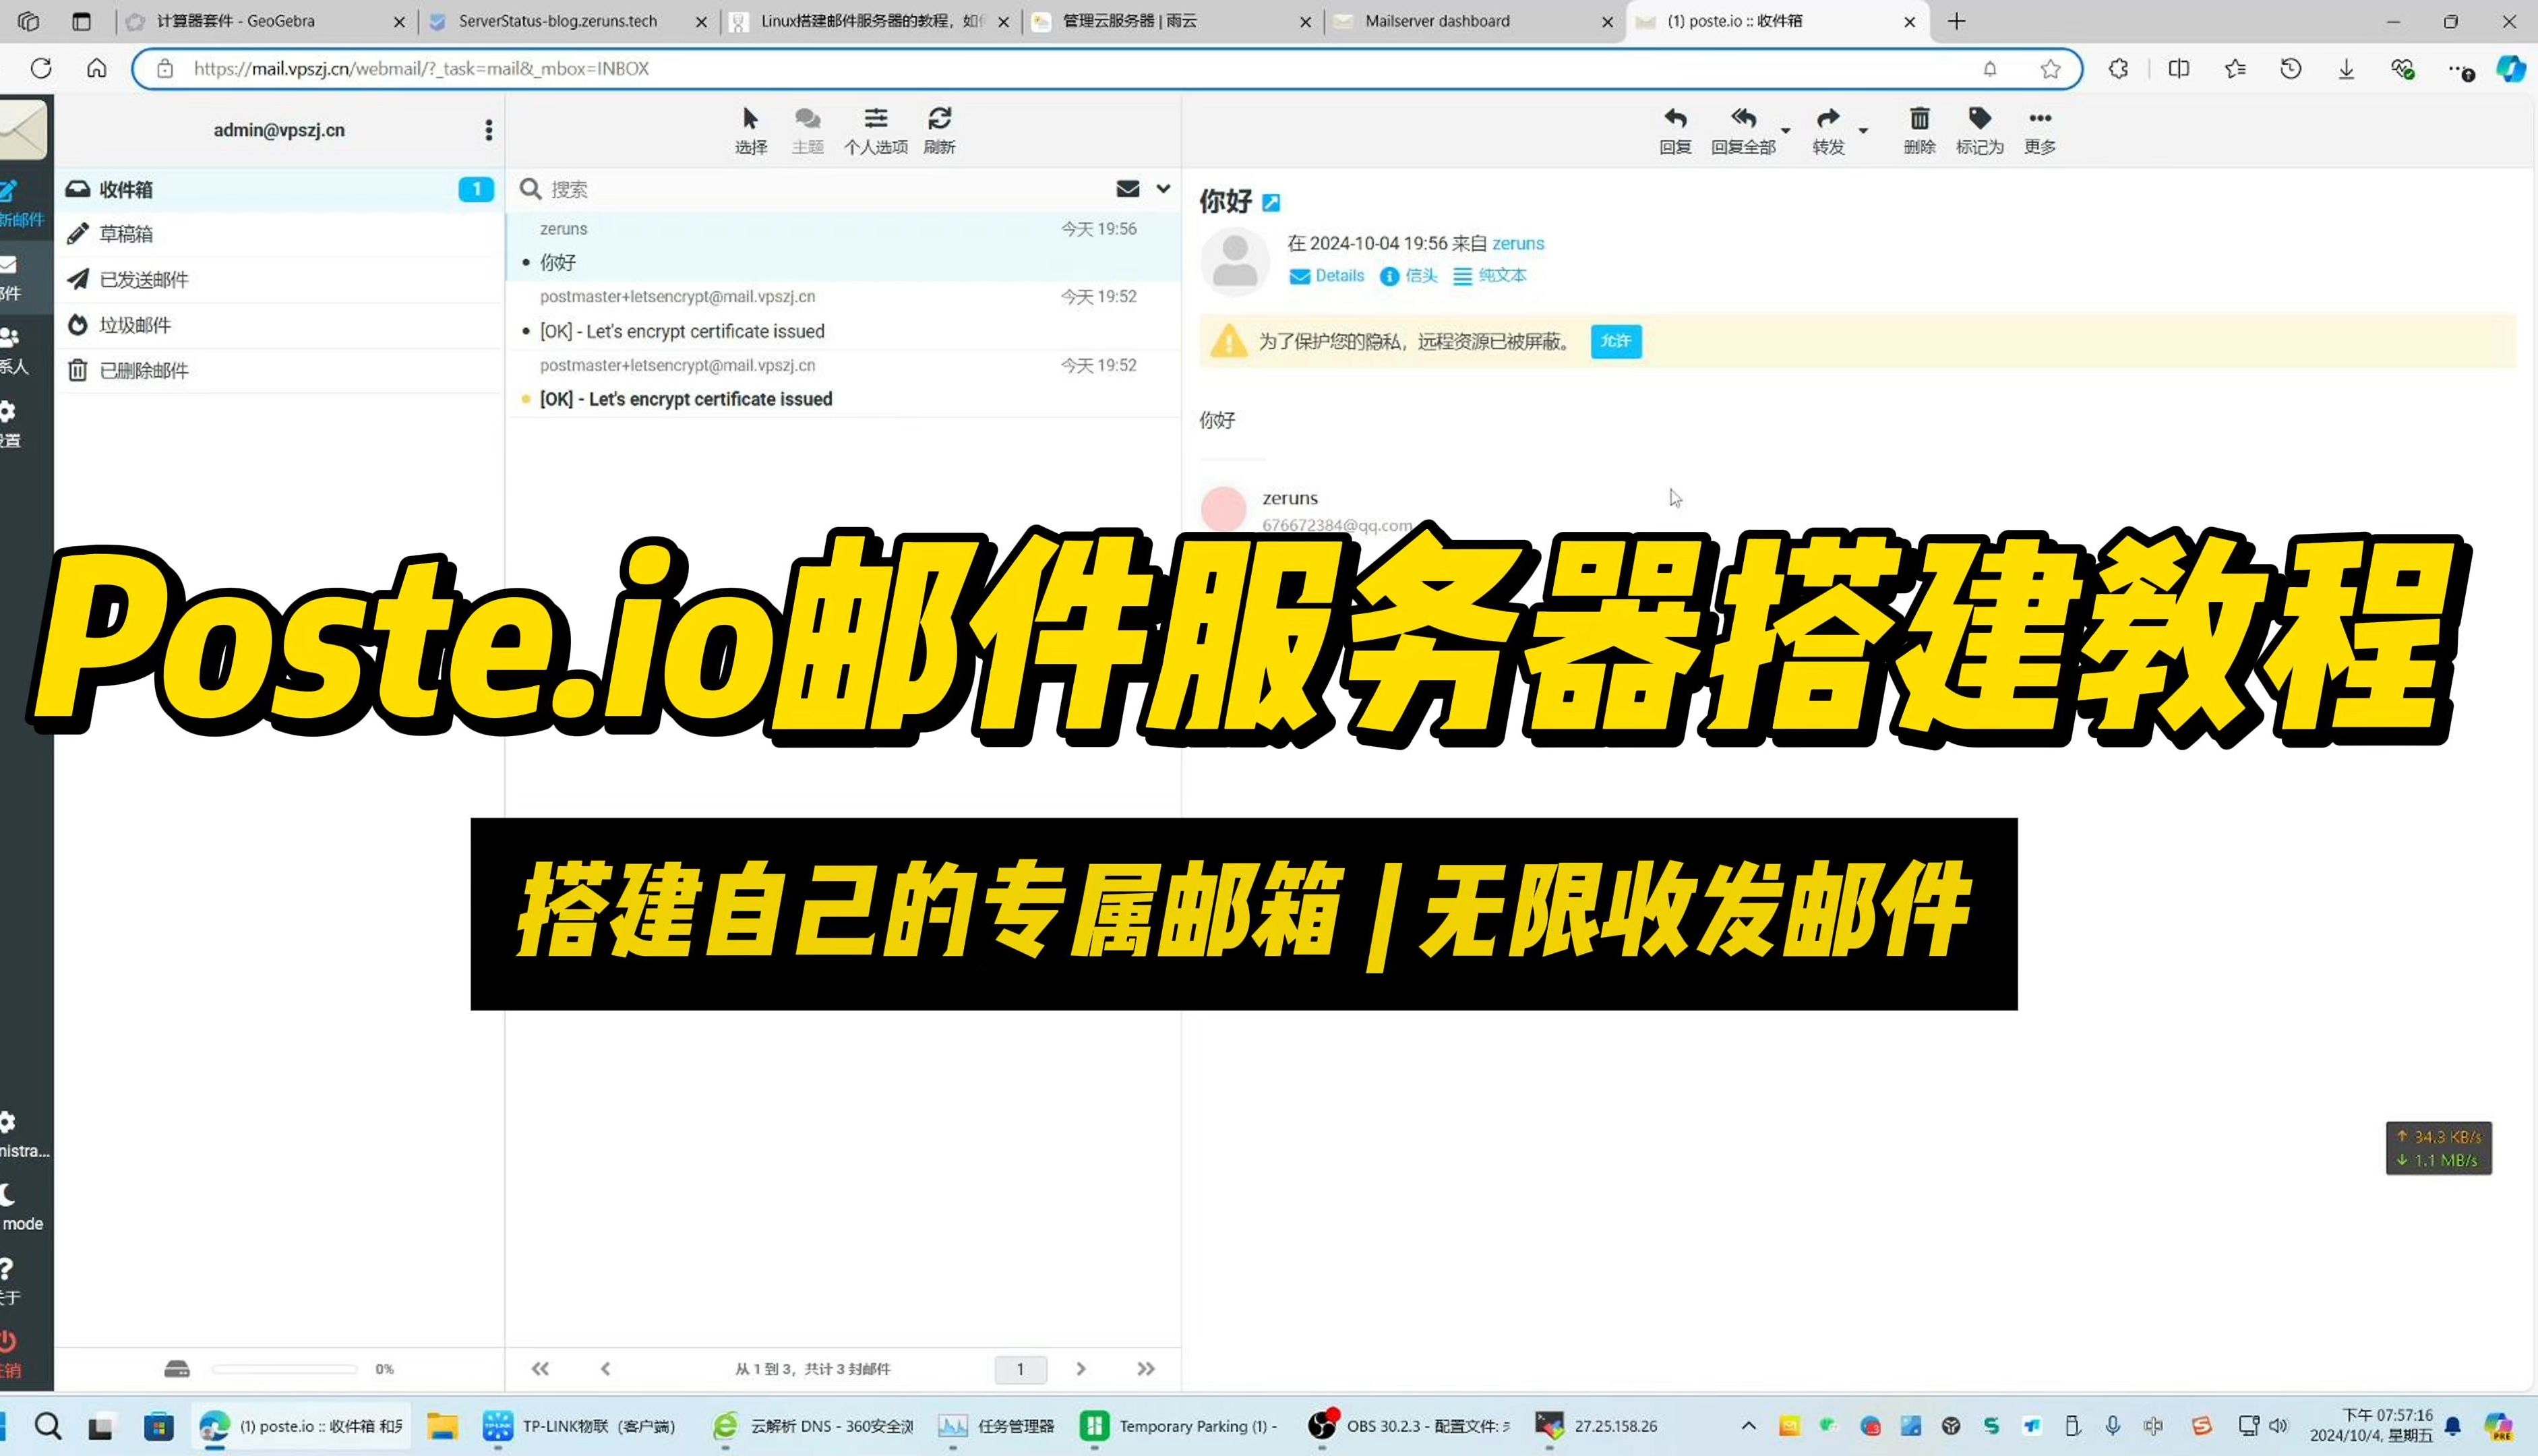Image resolution: width=2538 pixels, height=1456 pixels.
Task: Open OBS 30.2.3 from the taskbar
Action: tap(1409, 1426)
